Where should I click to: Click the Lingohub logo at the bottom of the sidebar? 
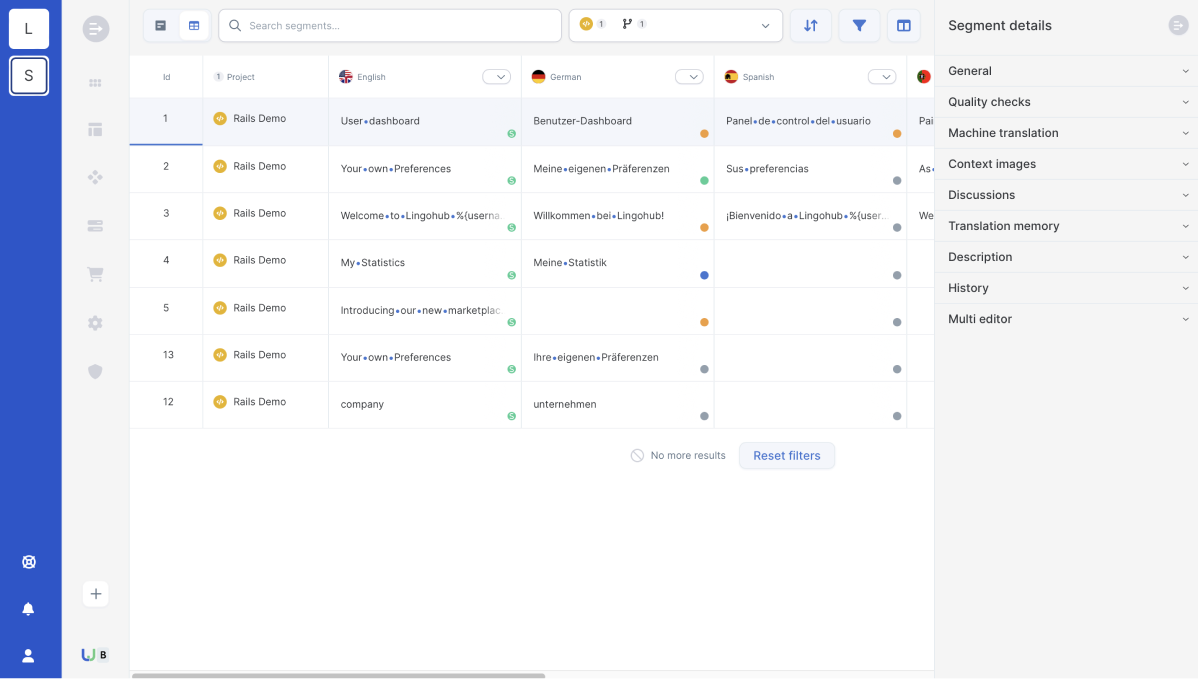click(89, 655)
